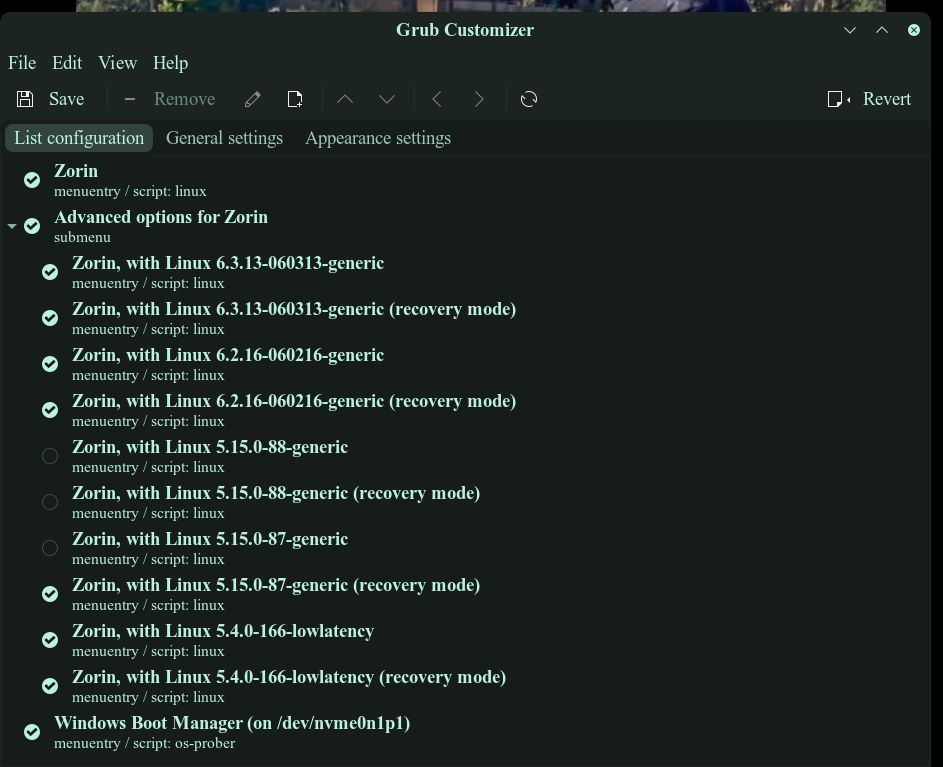Click the Revert button
Viewport: 943px width, 767px height.
869,99
